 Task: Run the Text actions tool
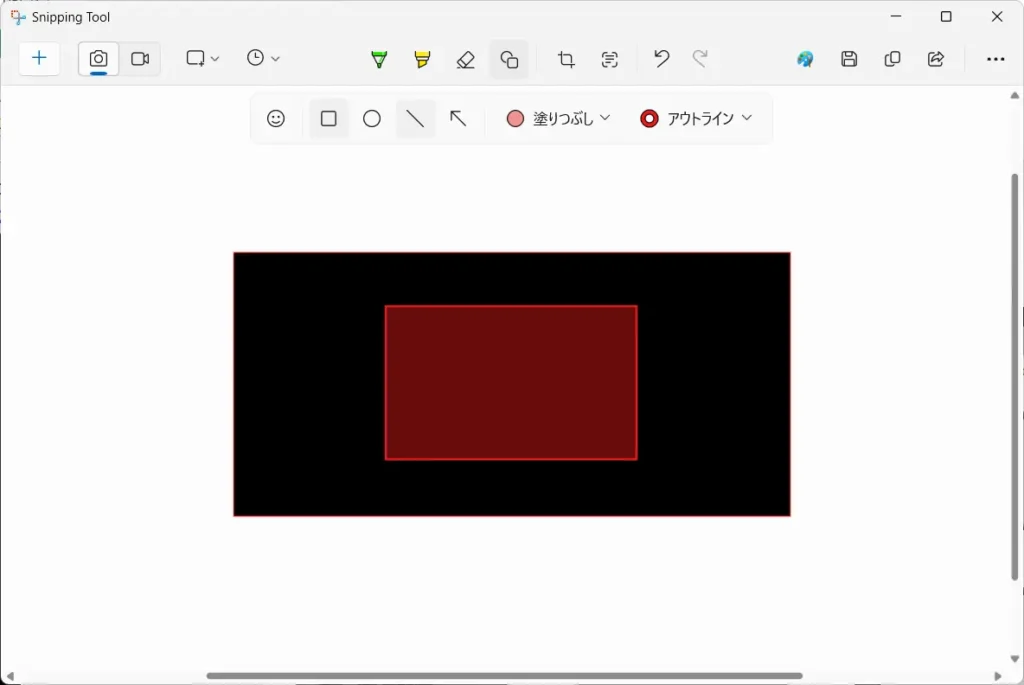[x=610, y=60]
